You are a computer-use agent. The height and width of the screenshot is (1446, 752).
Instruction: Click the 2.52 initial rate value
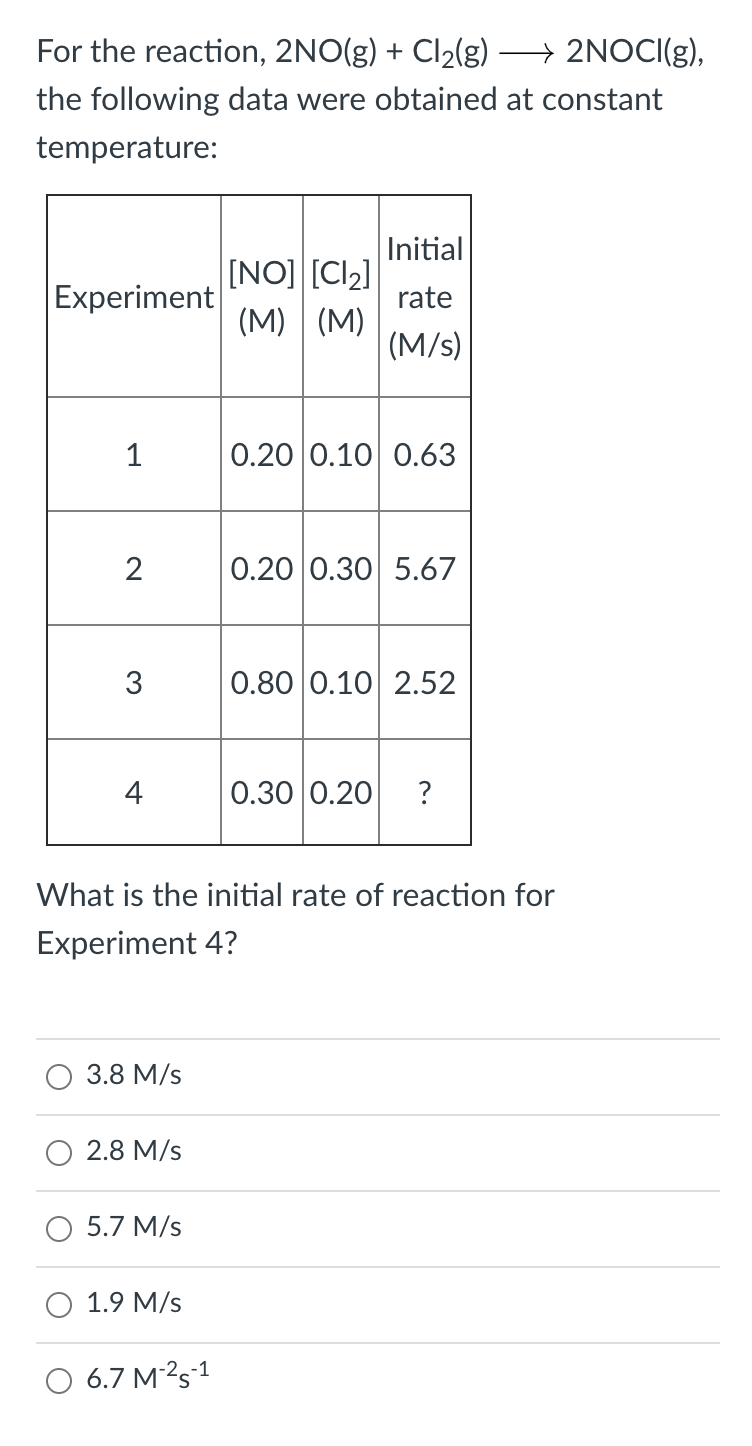point(424,681)
